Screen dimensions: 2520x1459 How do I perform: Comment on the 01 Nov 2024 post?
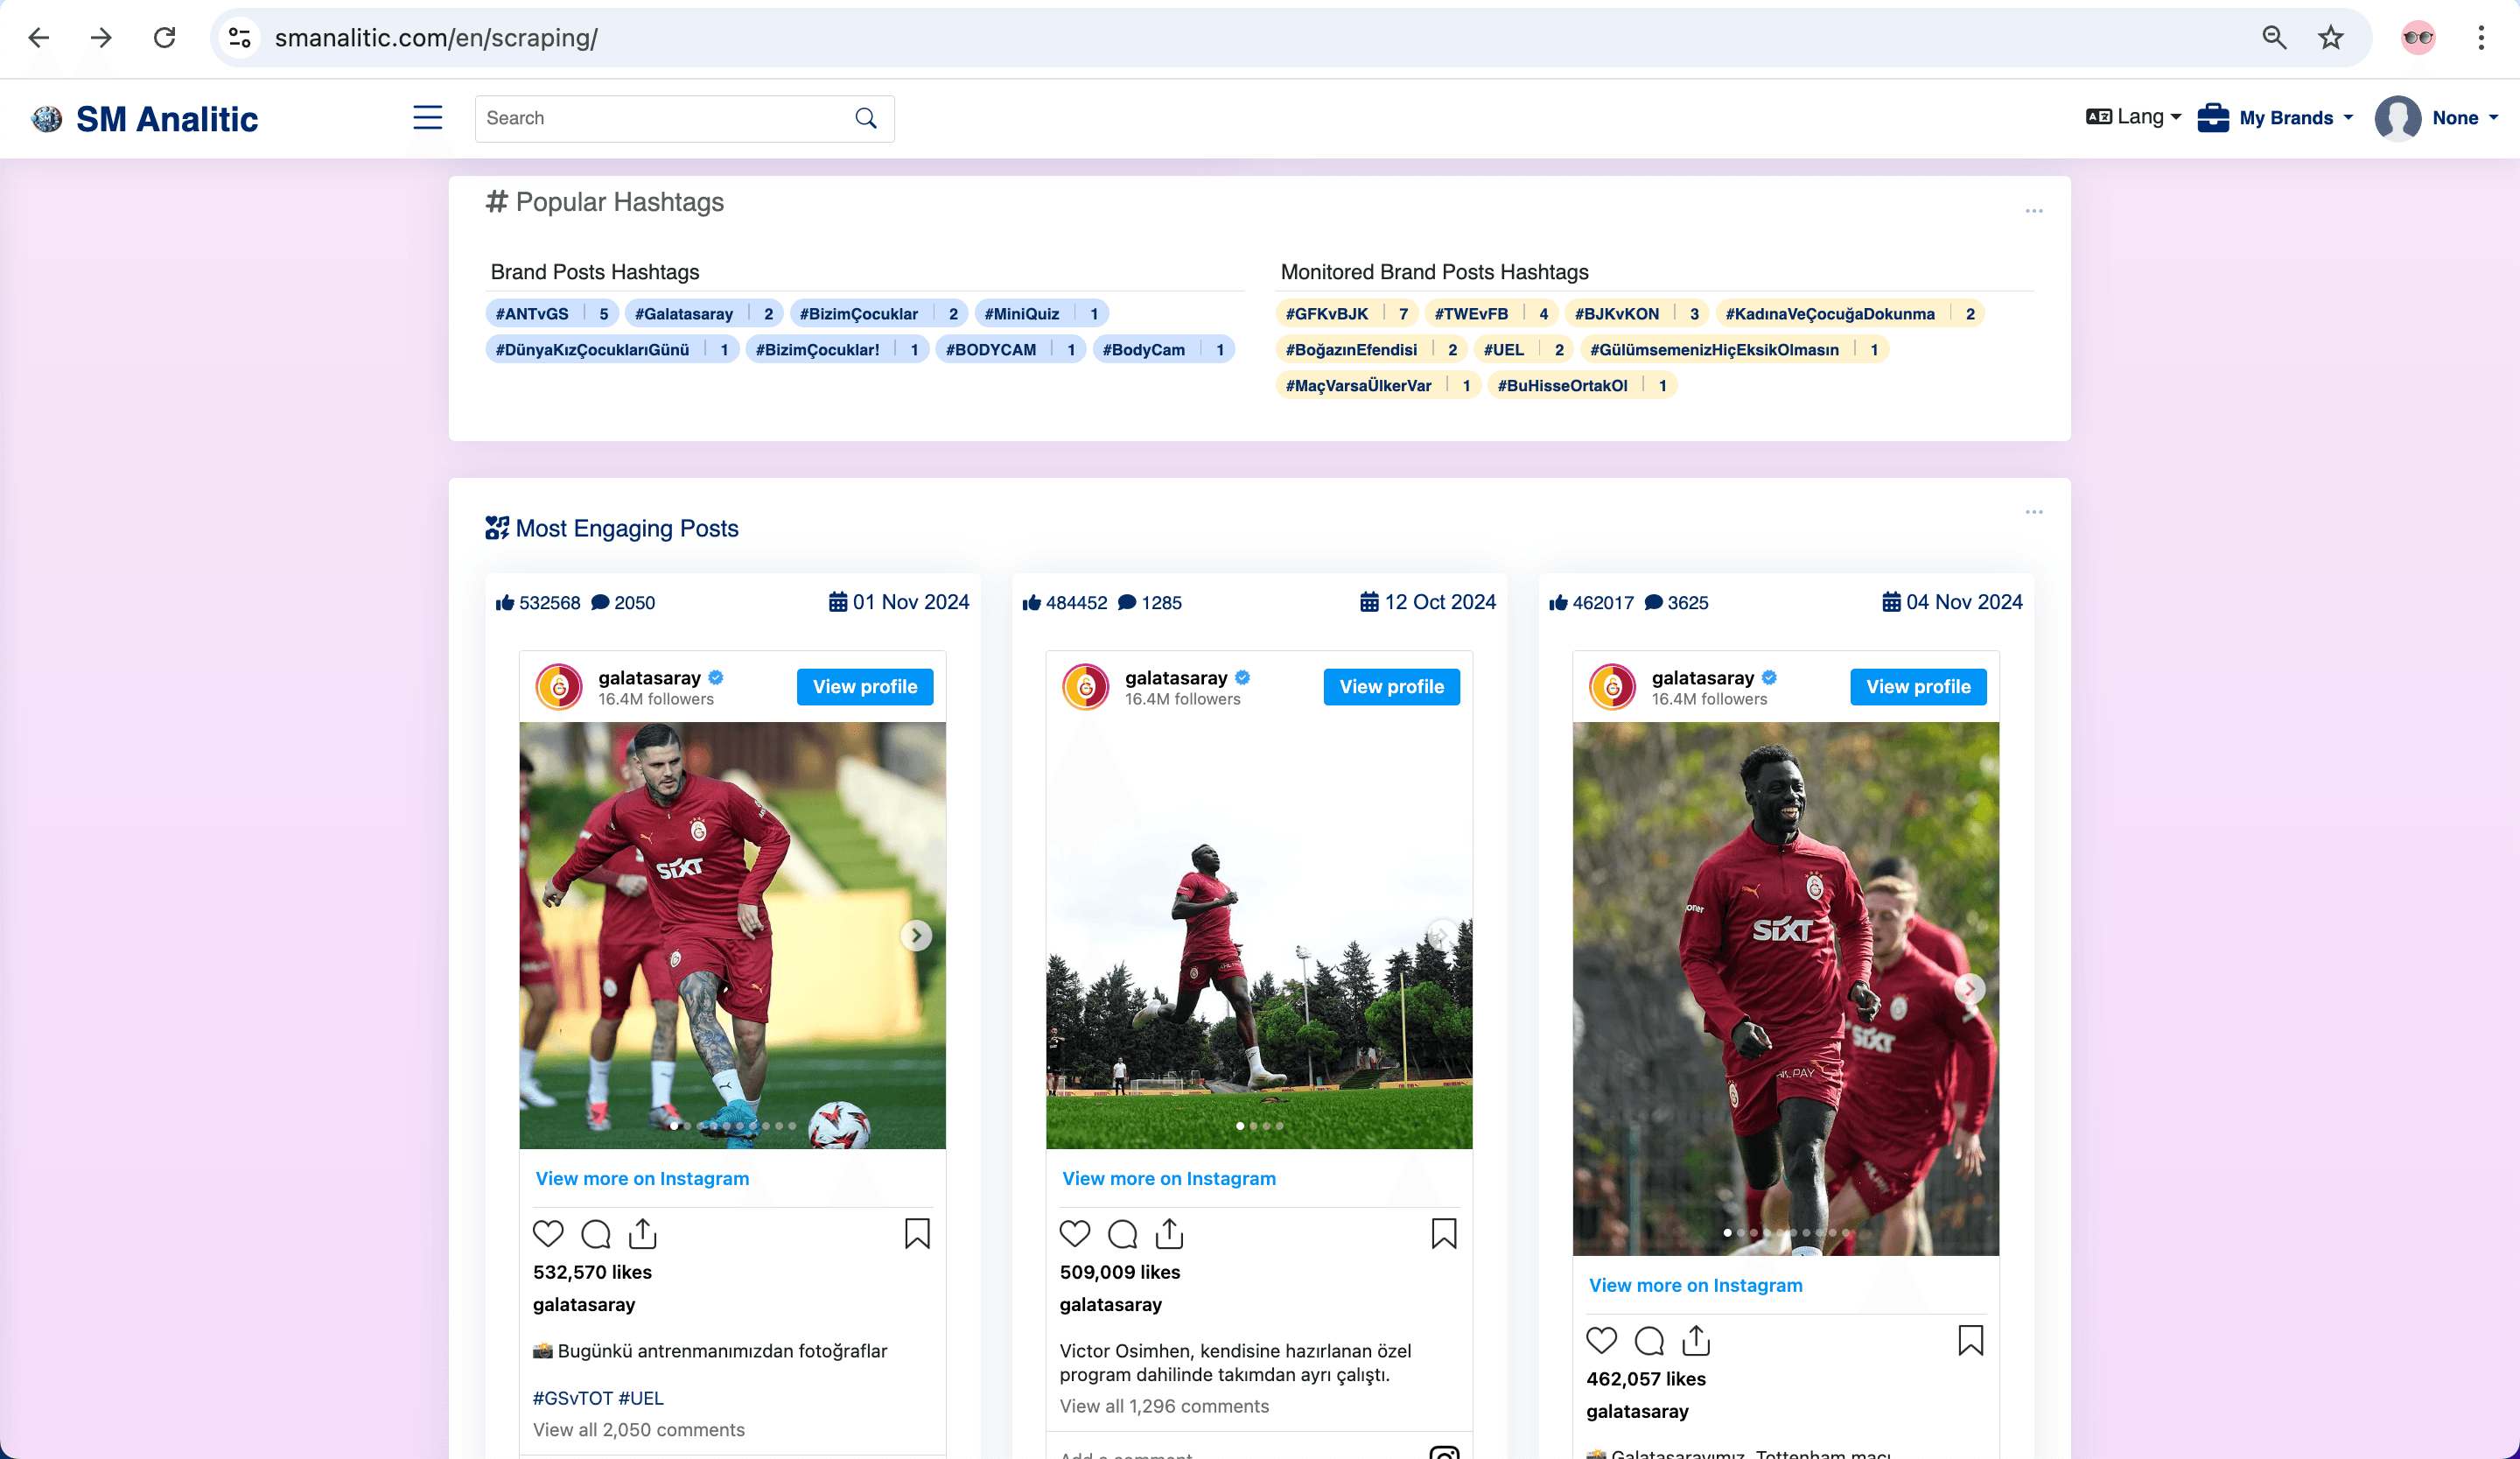[596, 1234]
